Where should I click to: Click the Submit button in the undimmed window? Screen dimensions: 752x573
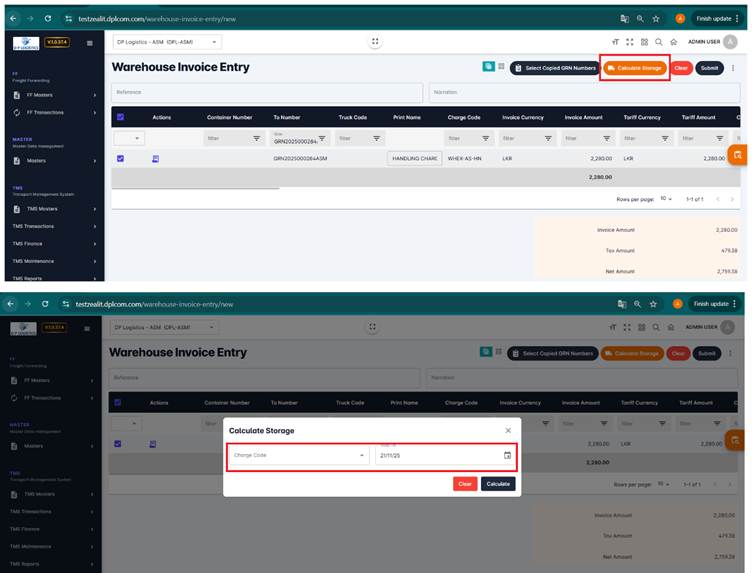(x=709, y=68)
